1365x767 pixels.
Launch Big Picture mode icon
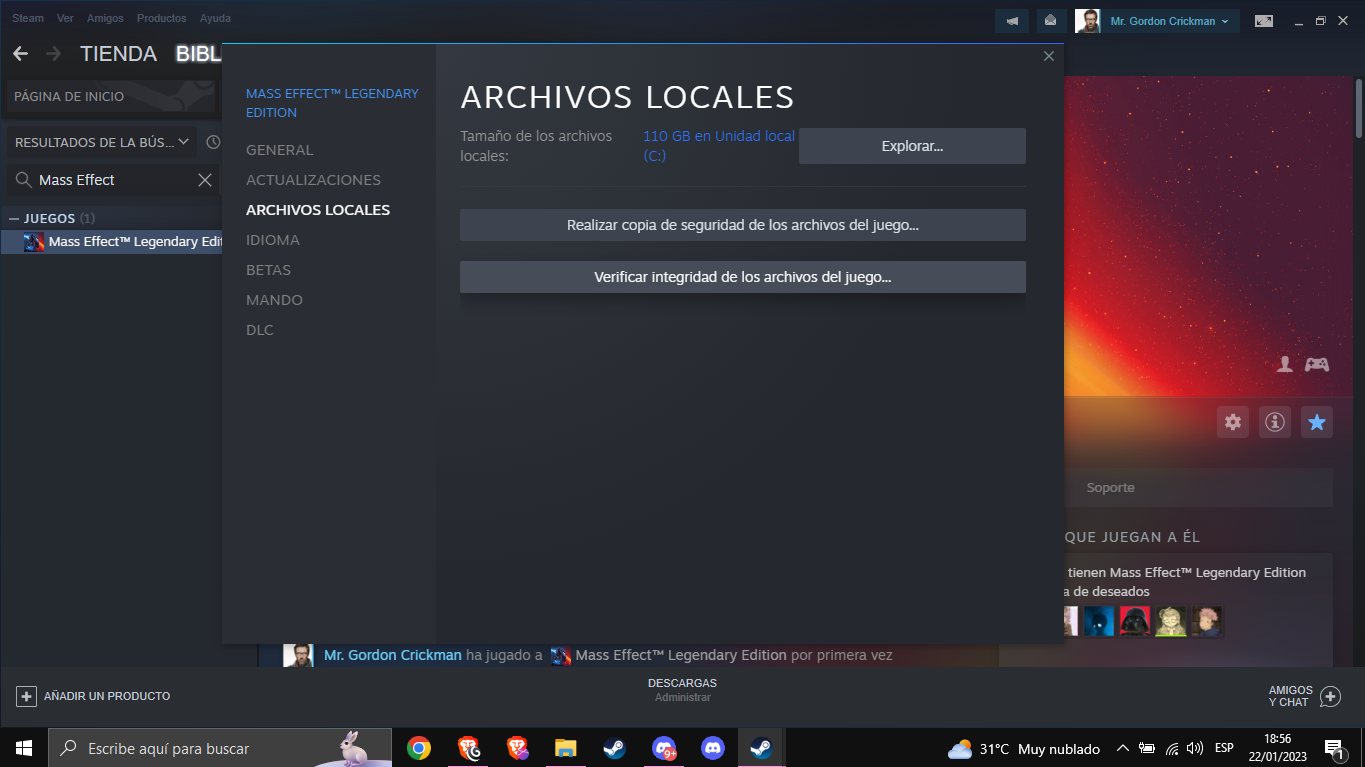click(1264, 20)
